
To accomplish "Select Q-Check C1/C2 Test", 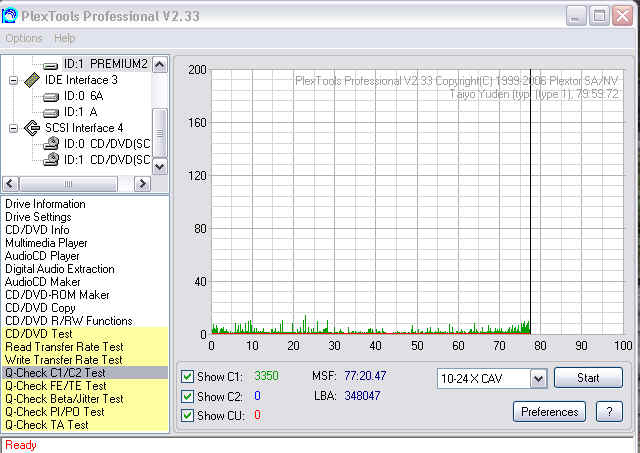I will (85, 373).
